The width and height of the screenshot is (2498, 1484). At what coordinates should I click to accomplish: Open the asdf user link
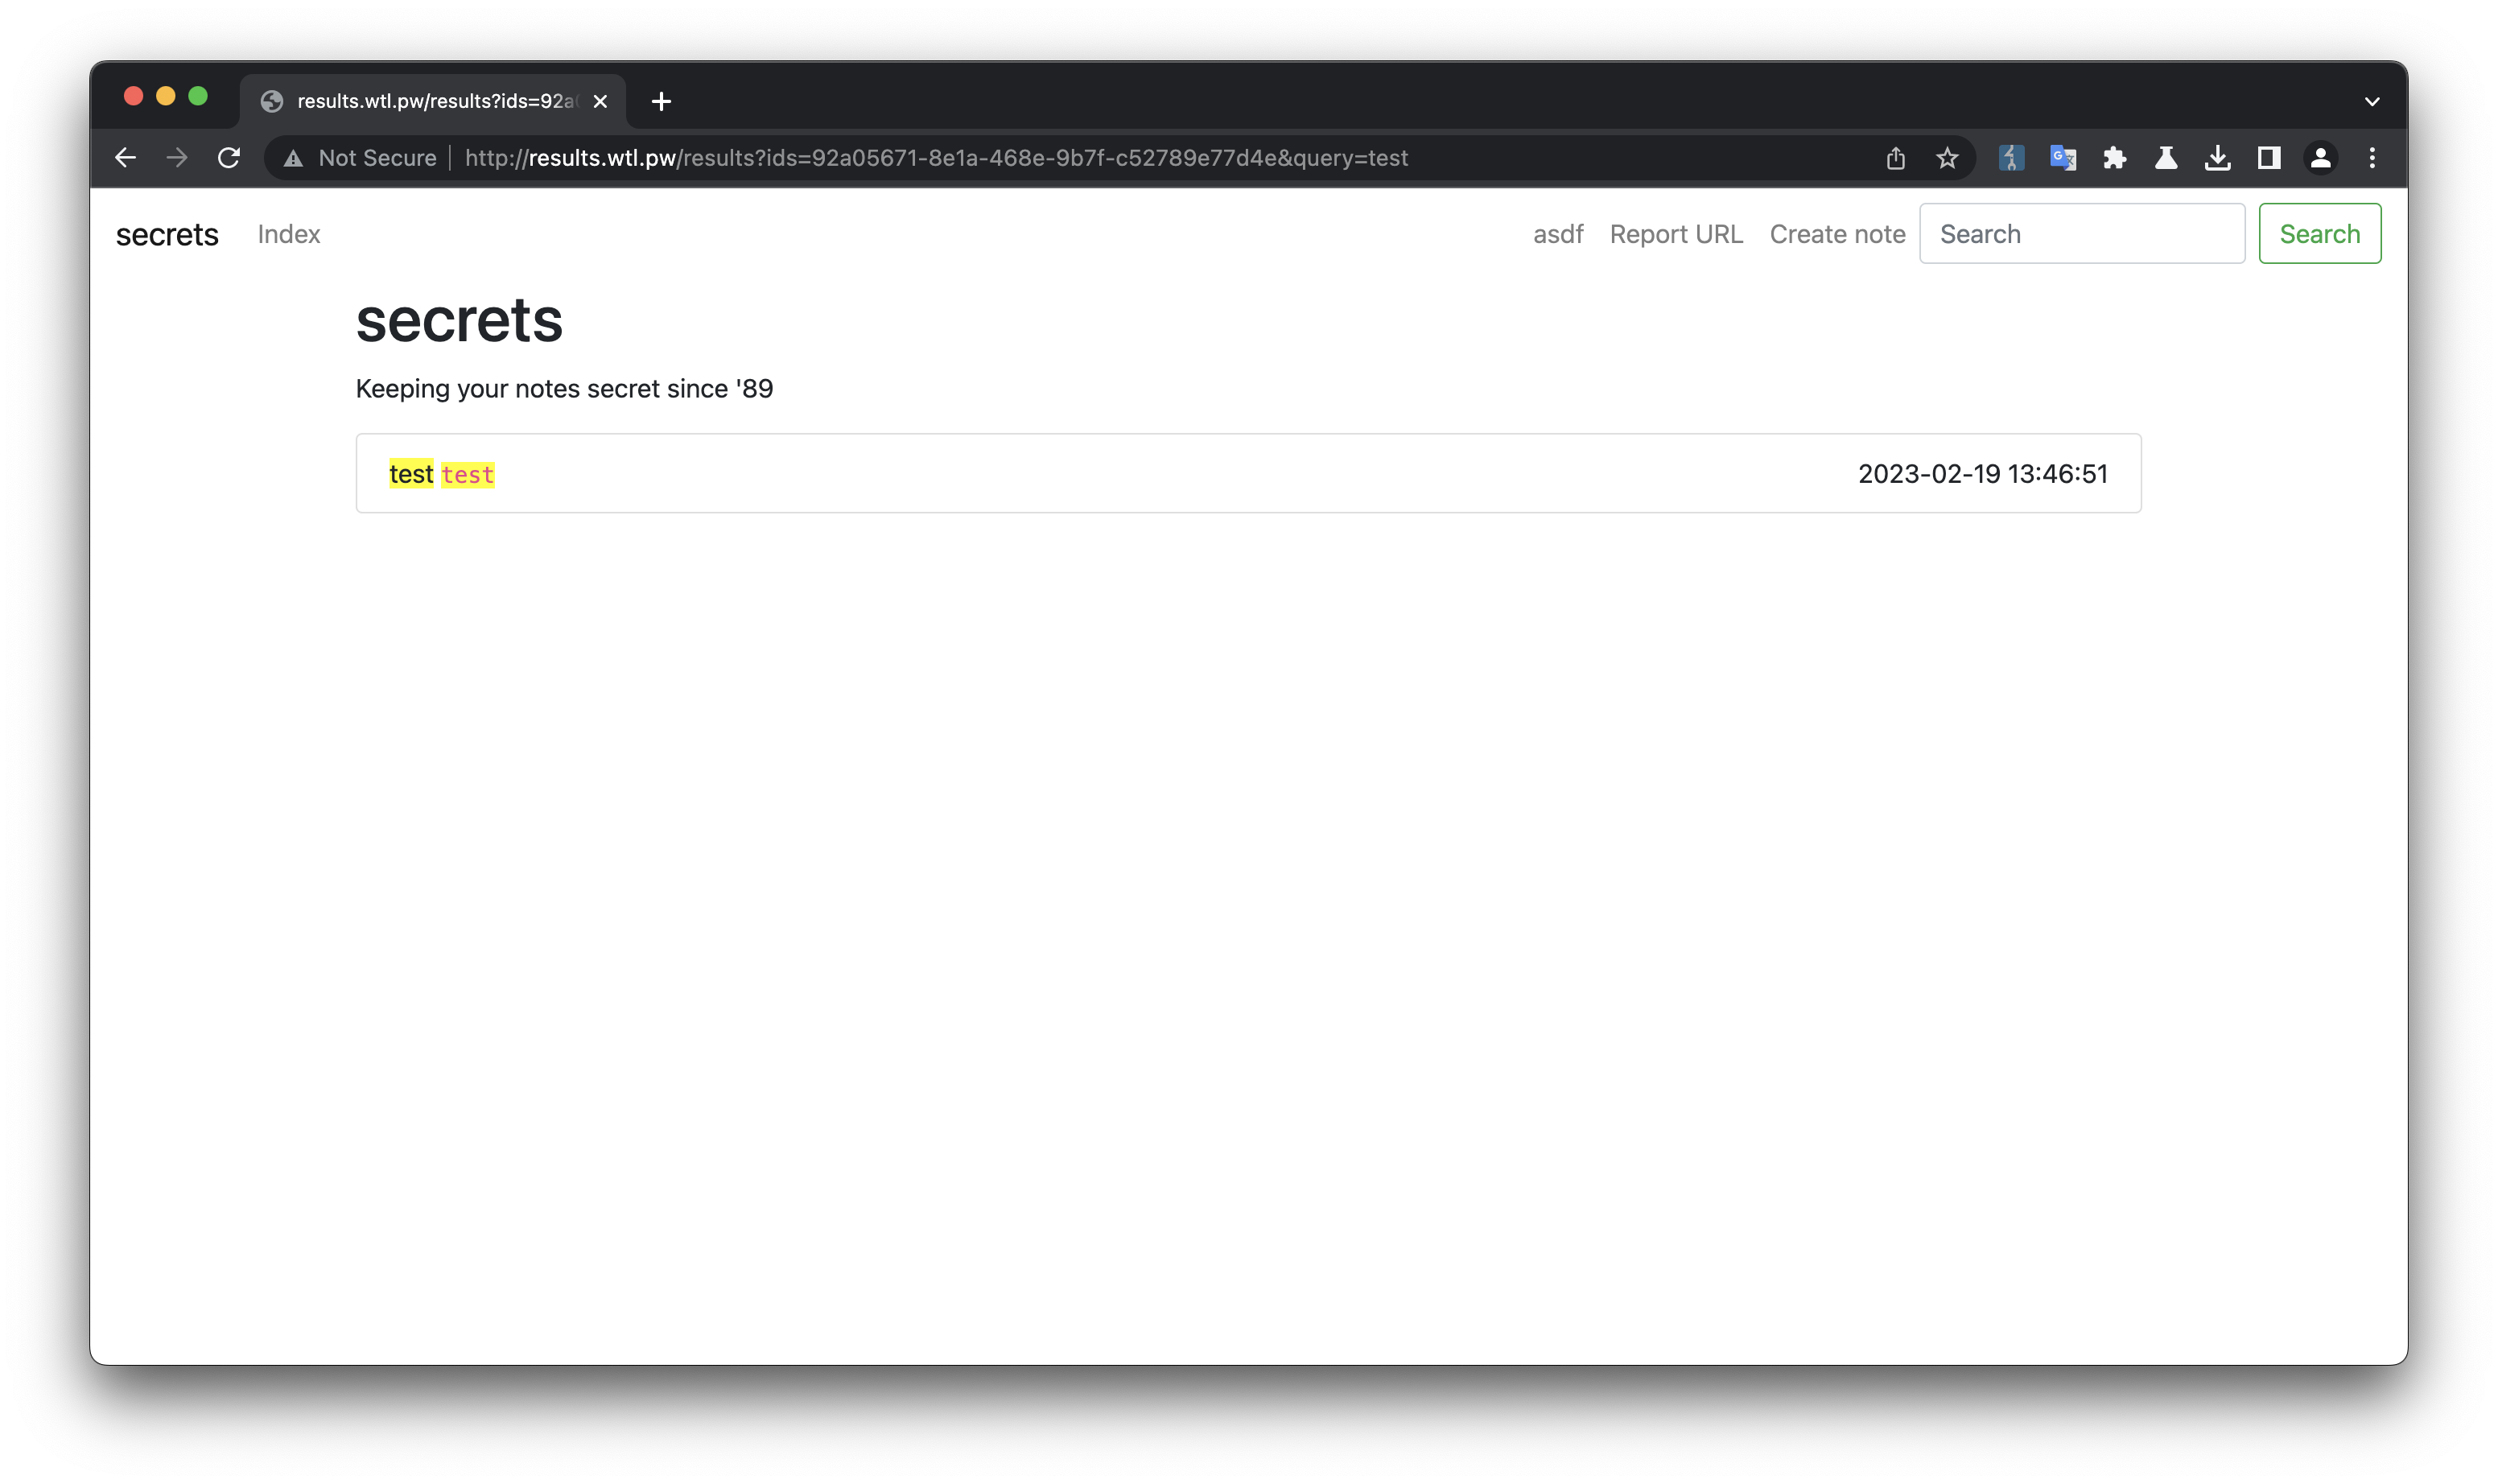coord(1558,234)
